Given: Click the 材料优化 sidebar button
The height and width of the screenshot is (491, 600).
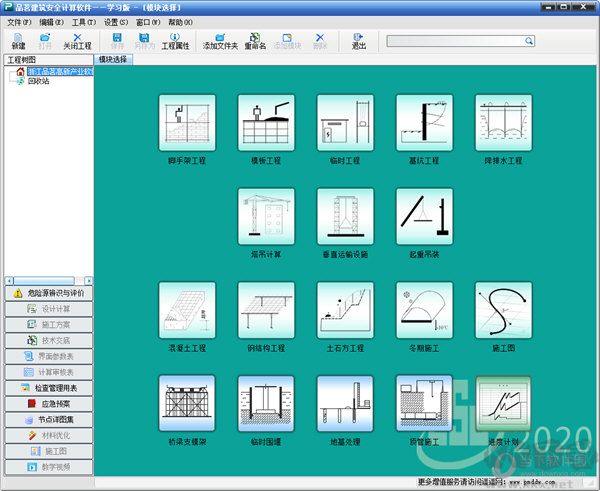Looking at the screenshot, I should click(49, 436).
